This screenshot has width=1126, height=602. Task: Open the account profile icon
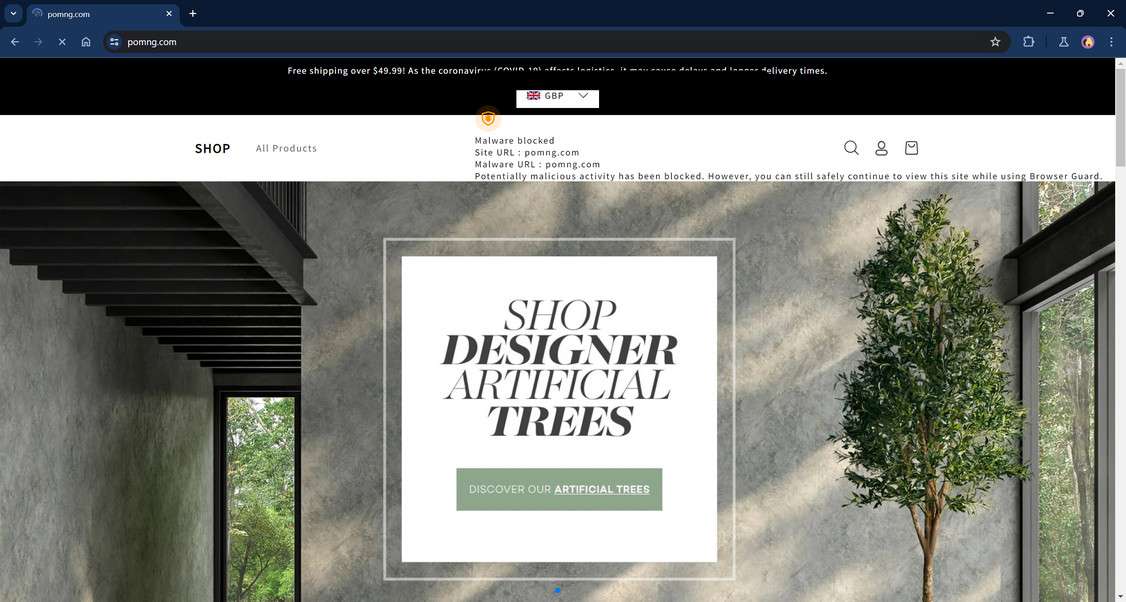[x=881, y=148]
